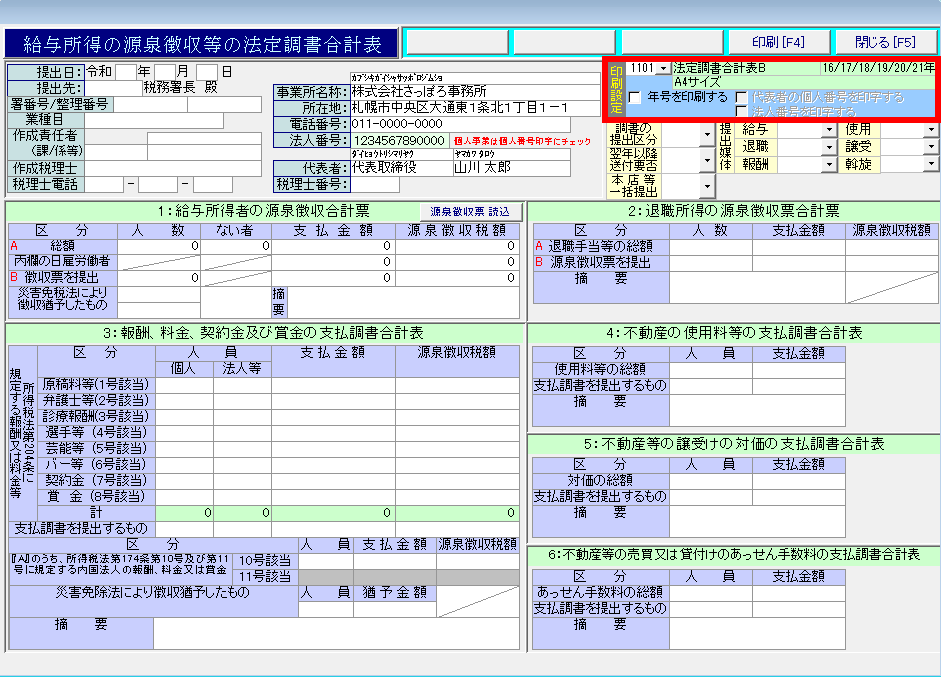The height and width of the screenshot is (677, 941).
Task: Click the 源泉徴収票 読込 button
Action: (x=470, y=212)
